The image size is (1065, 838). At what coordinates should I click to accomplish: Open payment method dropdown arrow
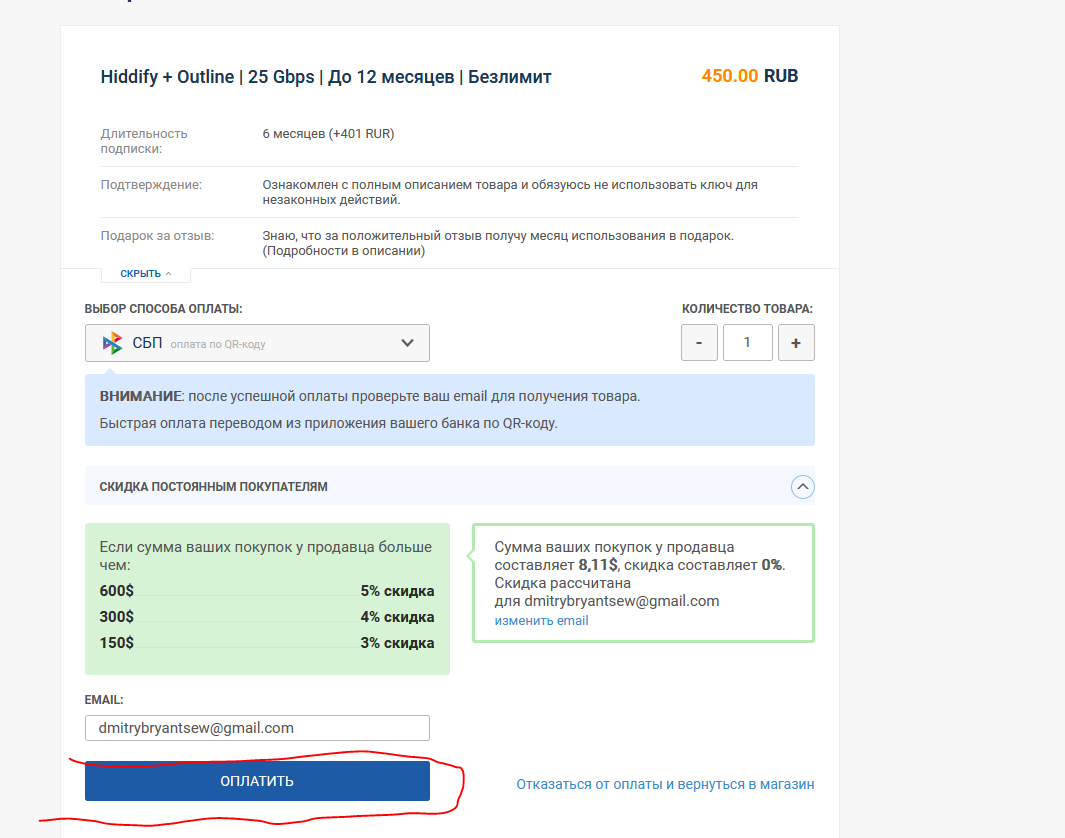[407, 343]
